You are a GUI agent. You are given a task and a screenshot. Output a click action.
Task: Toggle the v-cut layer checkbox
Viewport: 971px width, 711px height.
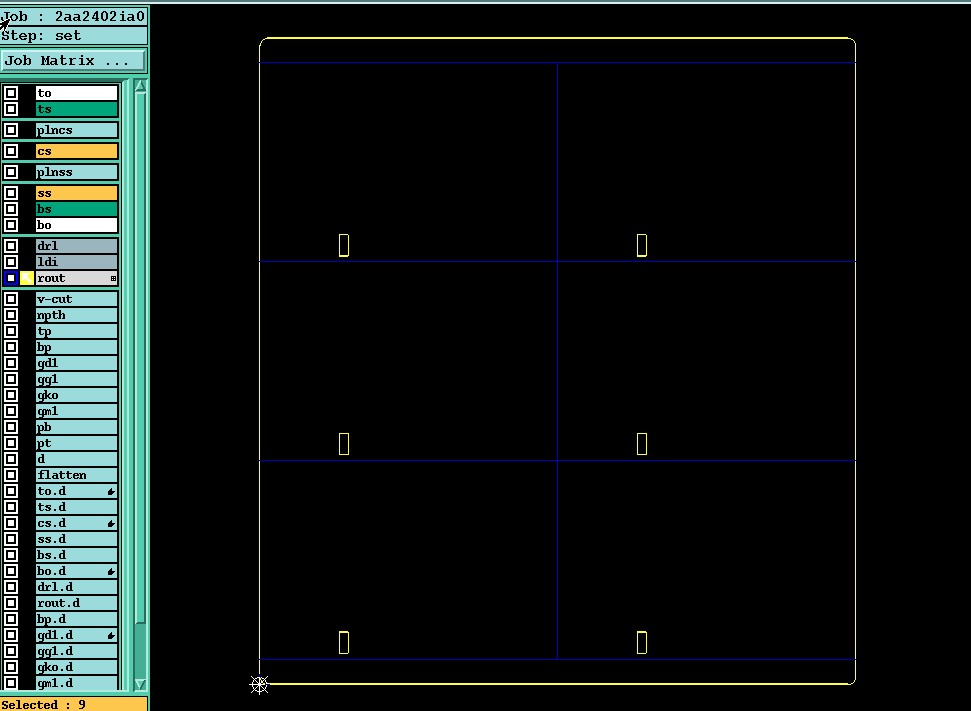pyautogui.click(x=11, y=299)
